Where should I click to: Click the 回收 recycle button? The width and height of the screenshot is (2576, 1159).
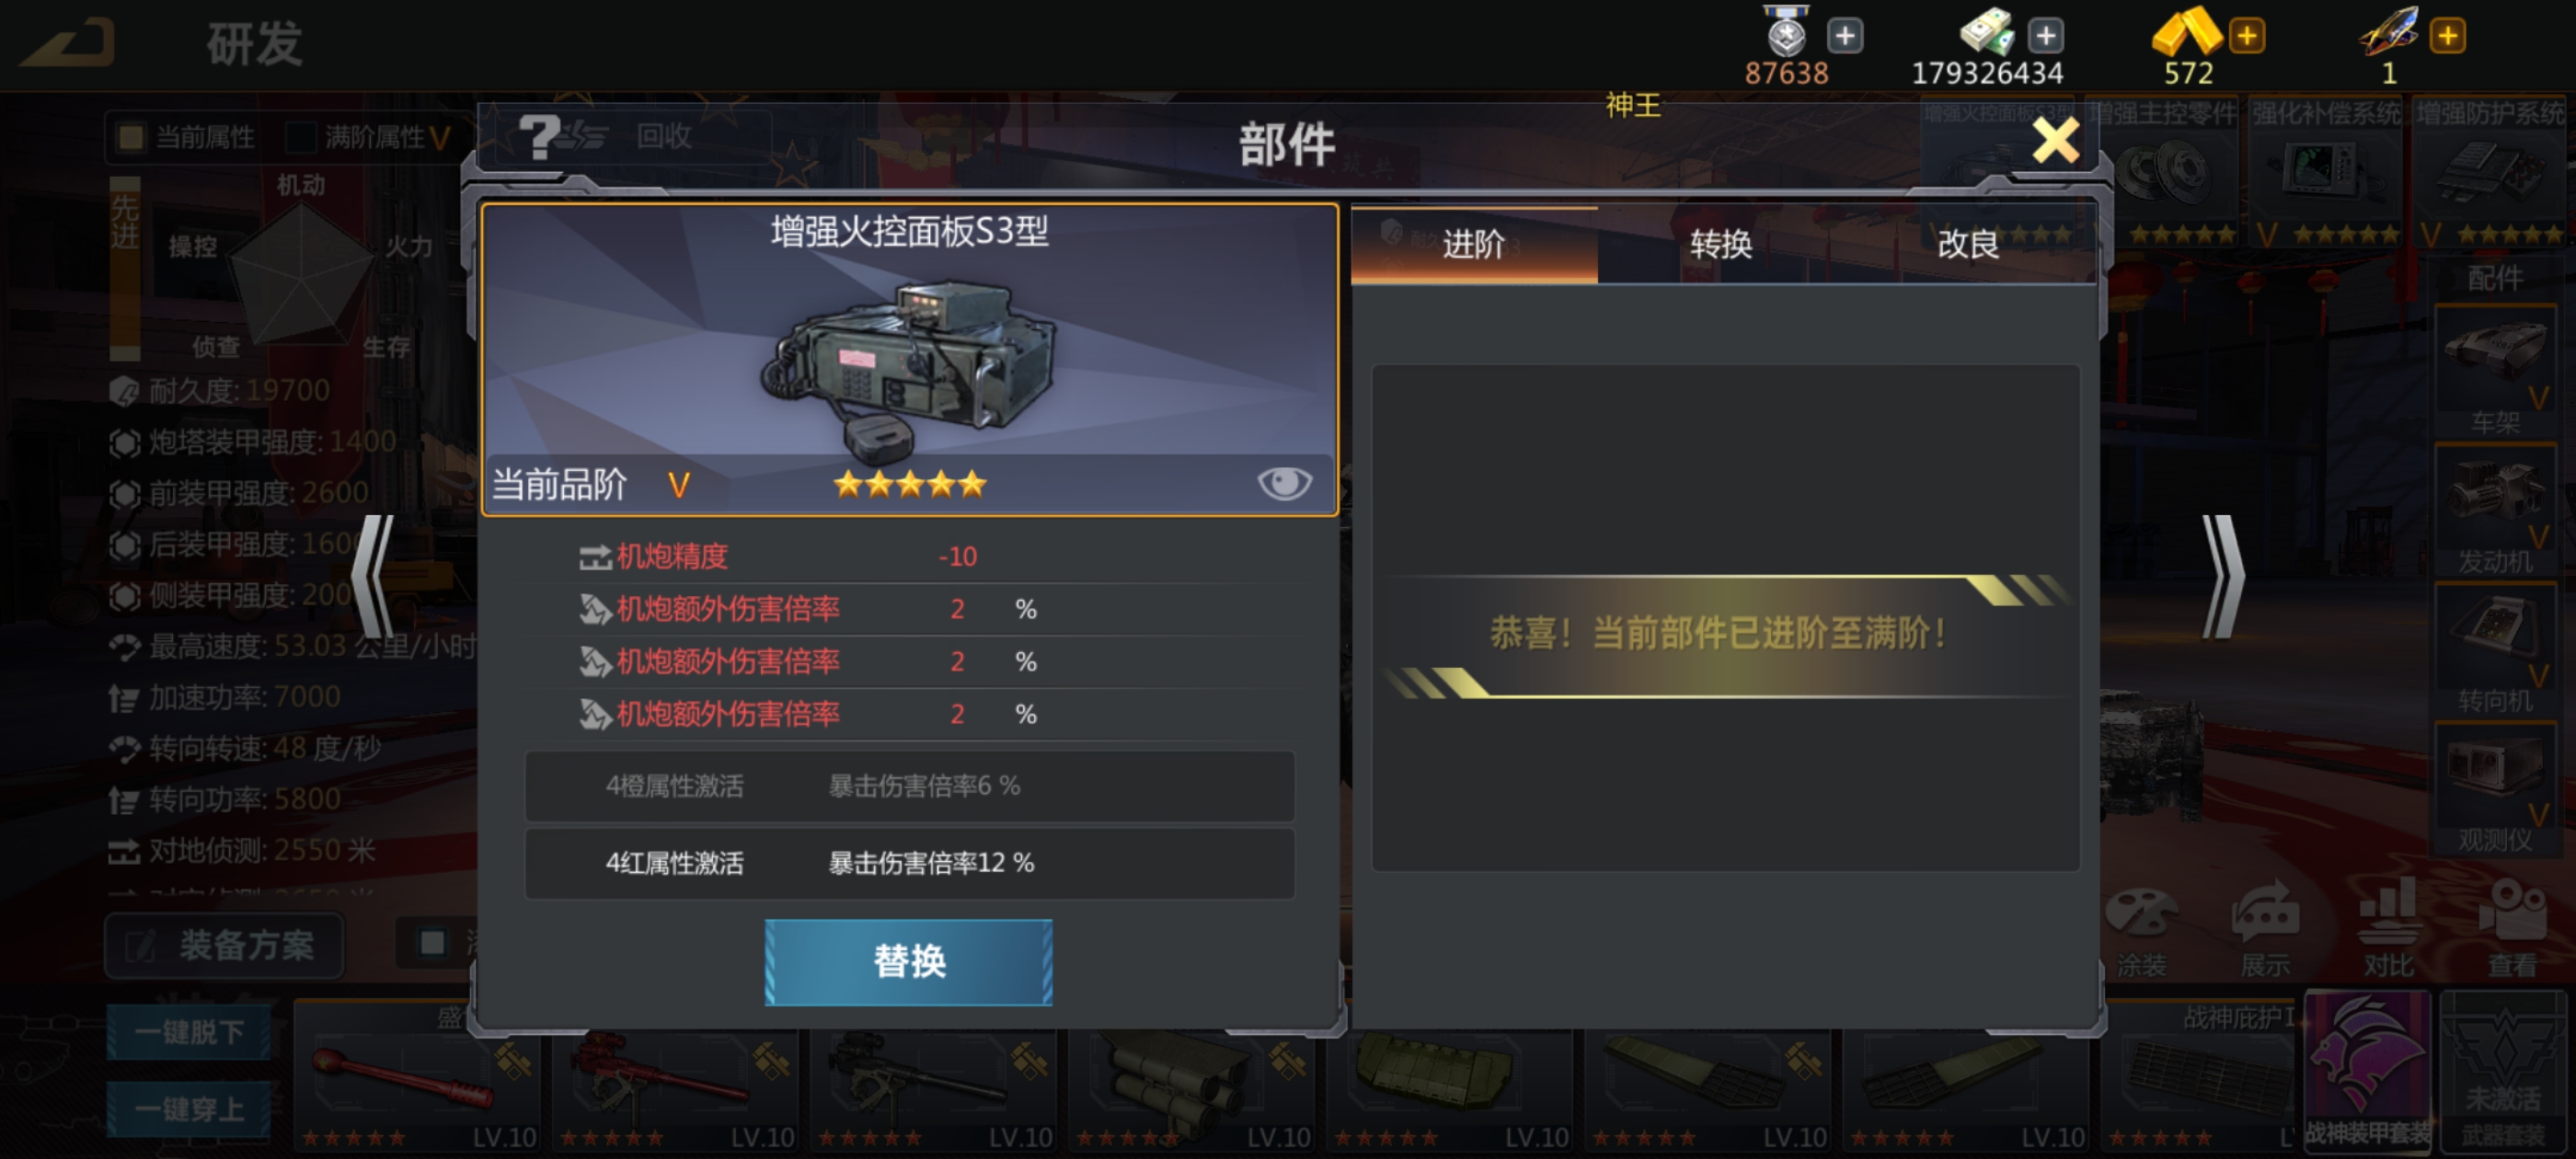tap(664, 137)
